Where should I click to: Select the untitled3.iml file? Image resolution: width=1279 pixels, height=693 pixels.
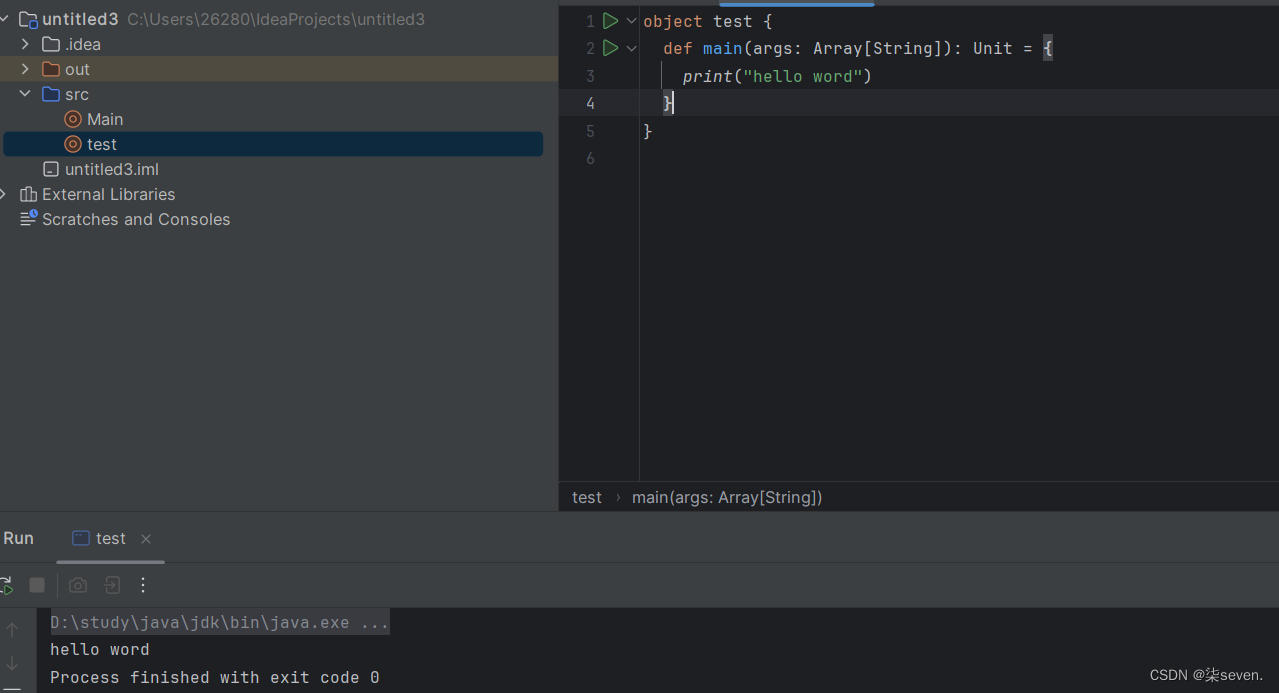111,168
